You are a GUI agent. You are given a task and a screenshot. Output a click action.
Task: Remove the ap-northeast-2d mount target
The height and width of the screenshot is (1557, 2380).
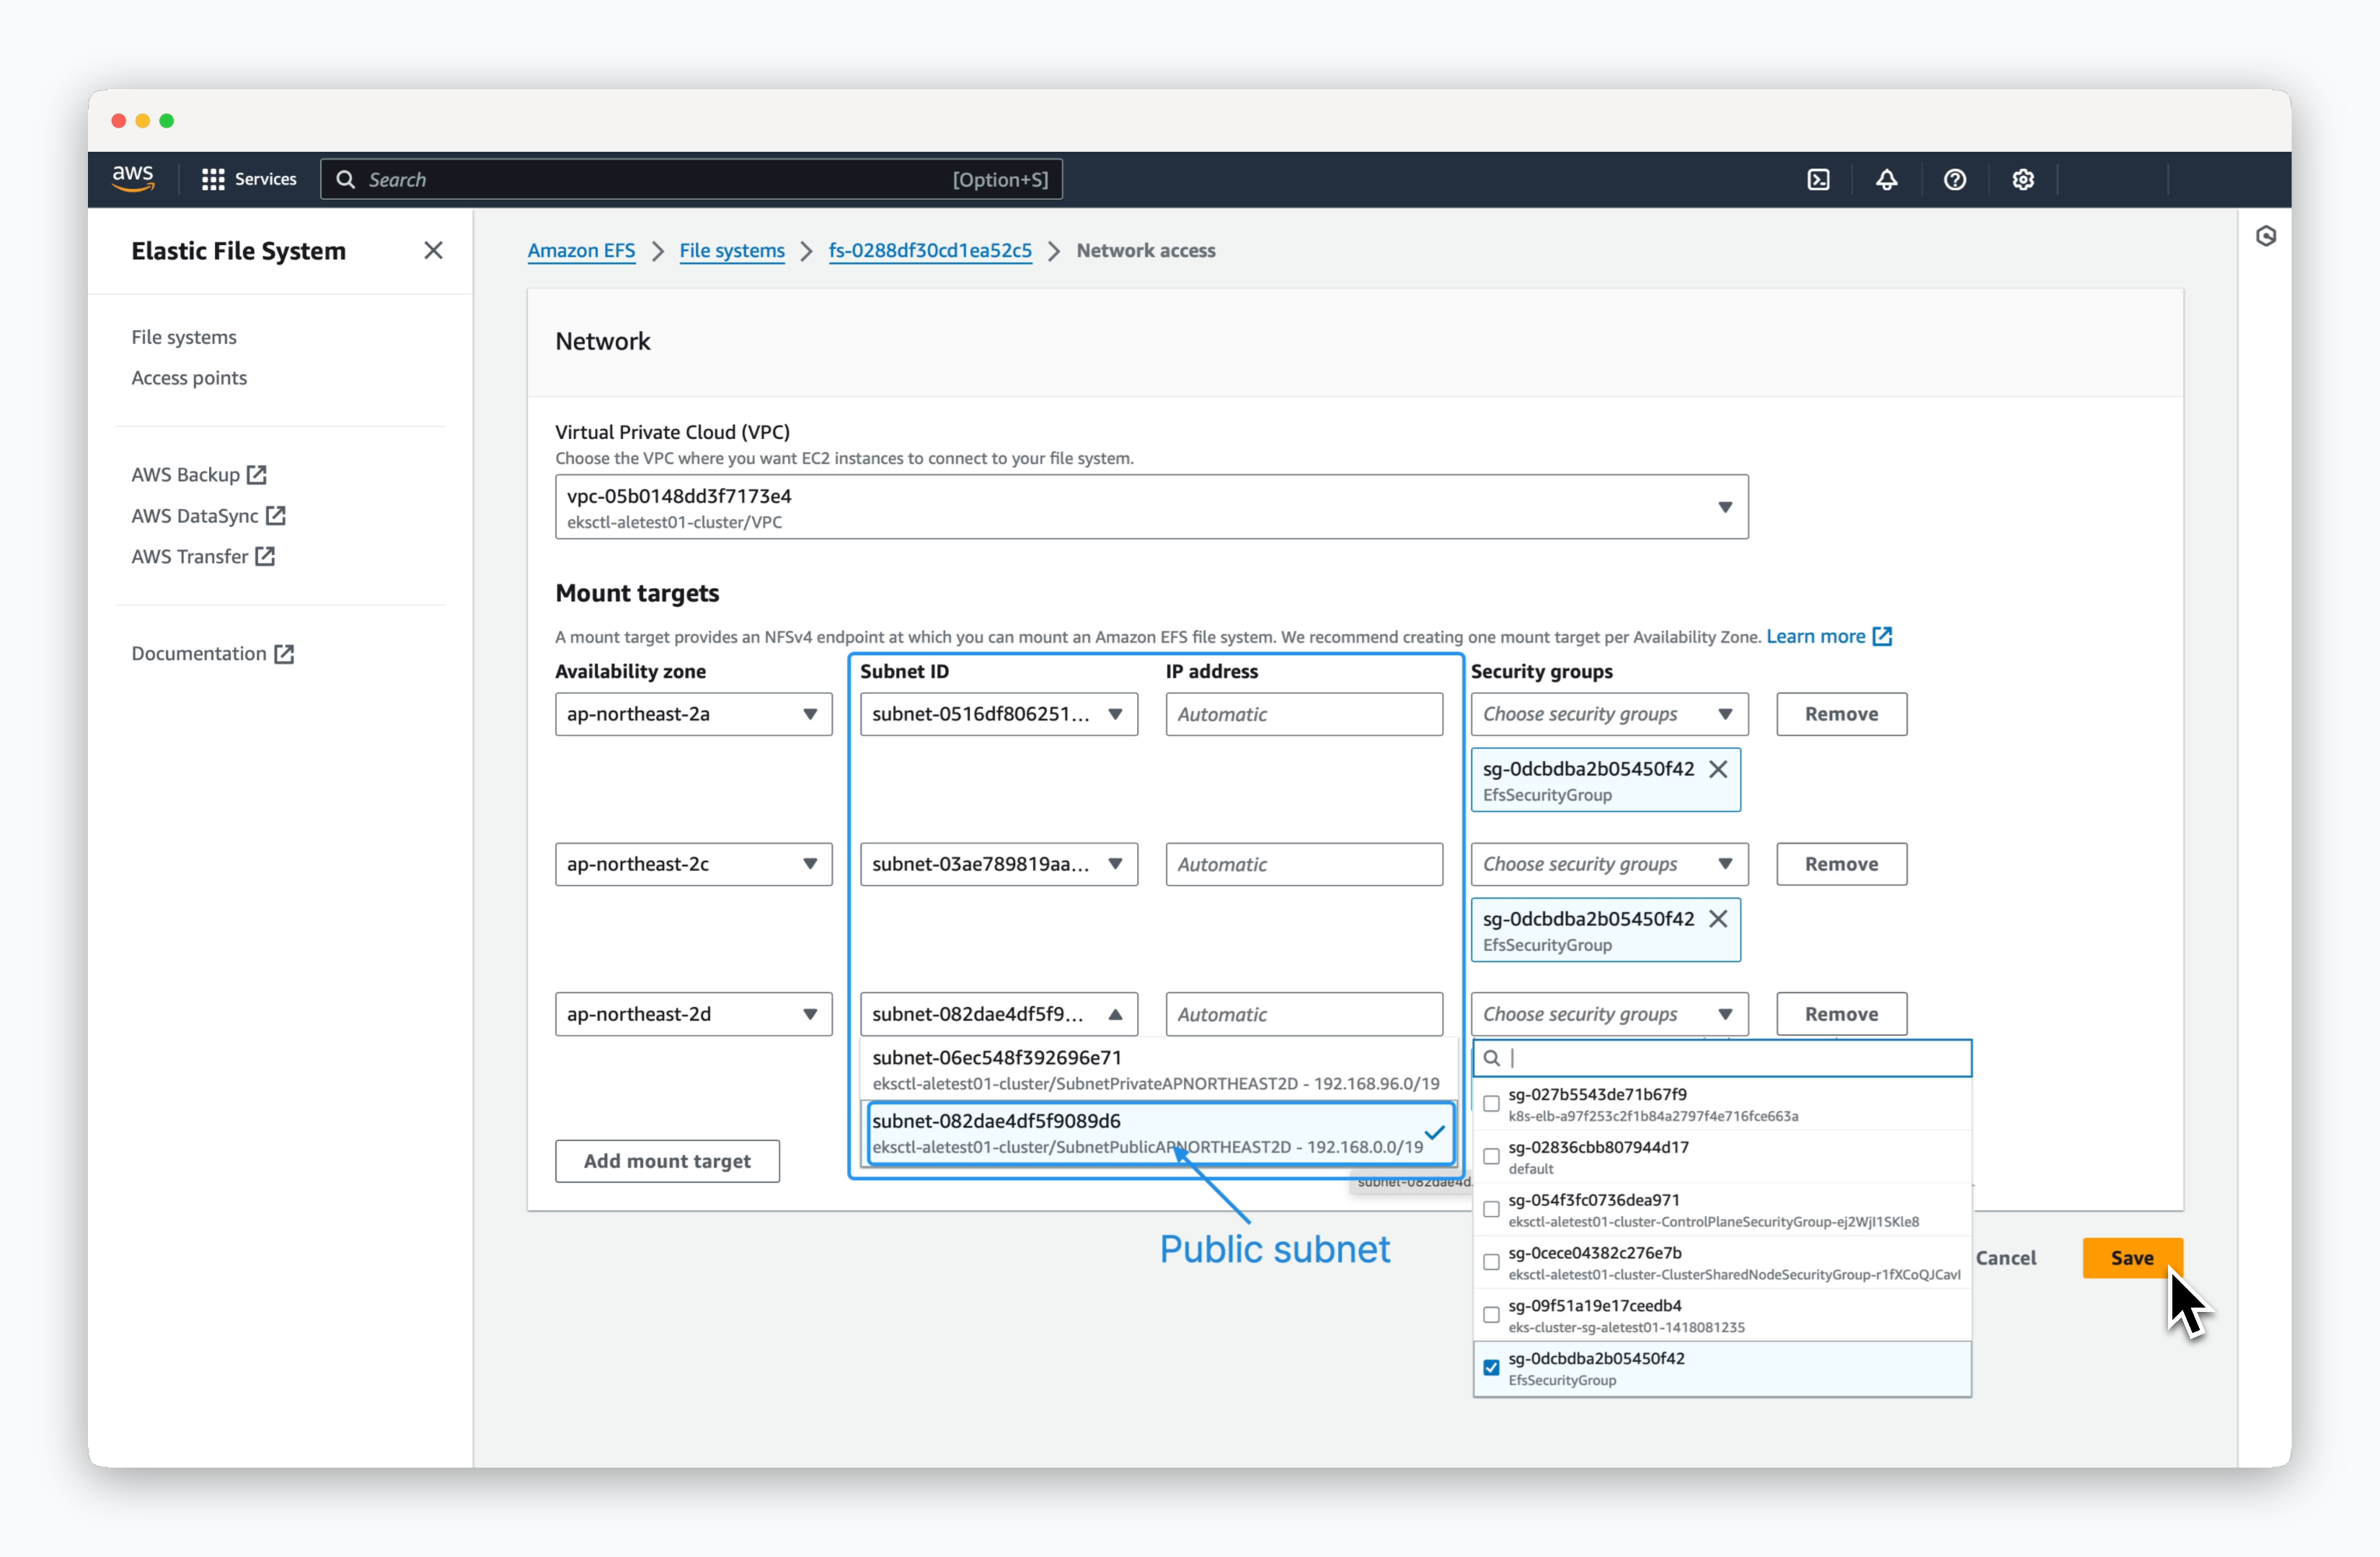pos(1841,1014)
